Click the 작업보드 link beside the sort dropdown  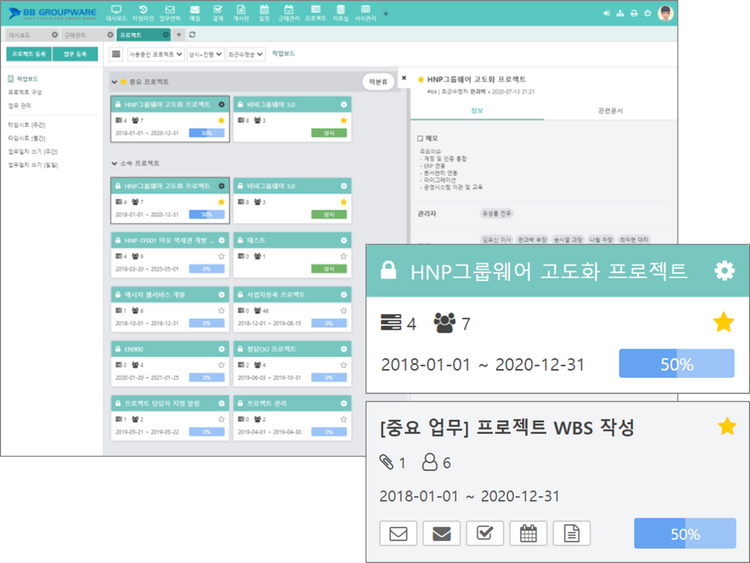pos(283,54)
